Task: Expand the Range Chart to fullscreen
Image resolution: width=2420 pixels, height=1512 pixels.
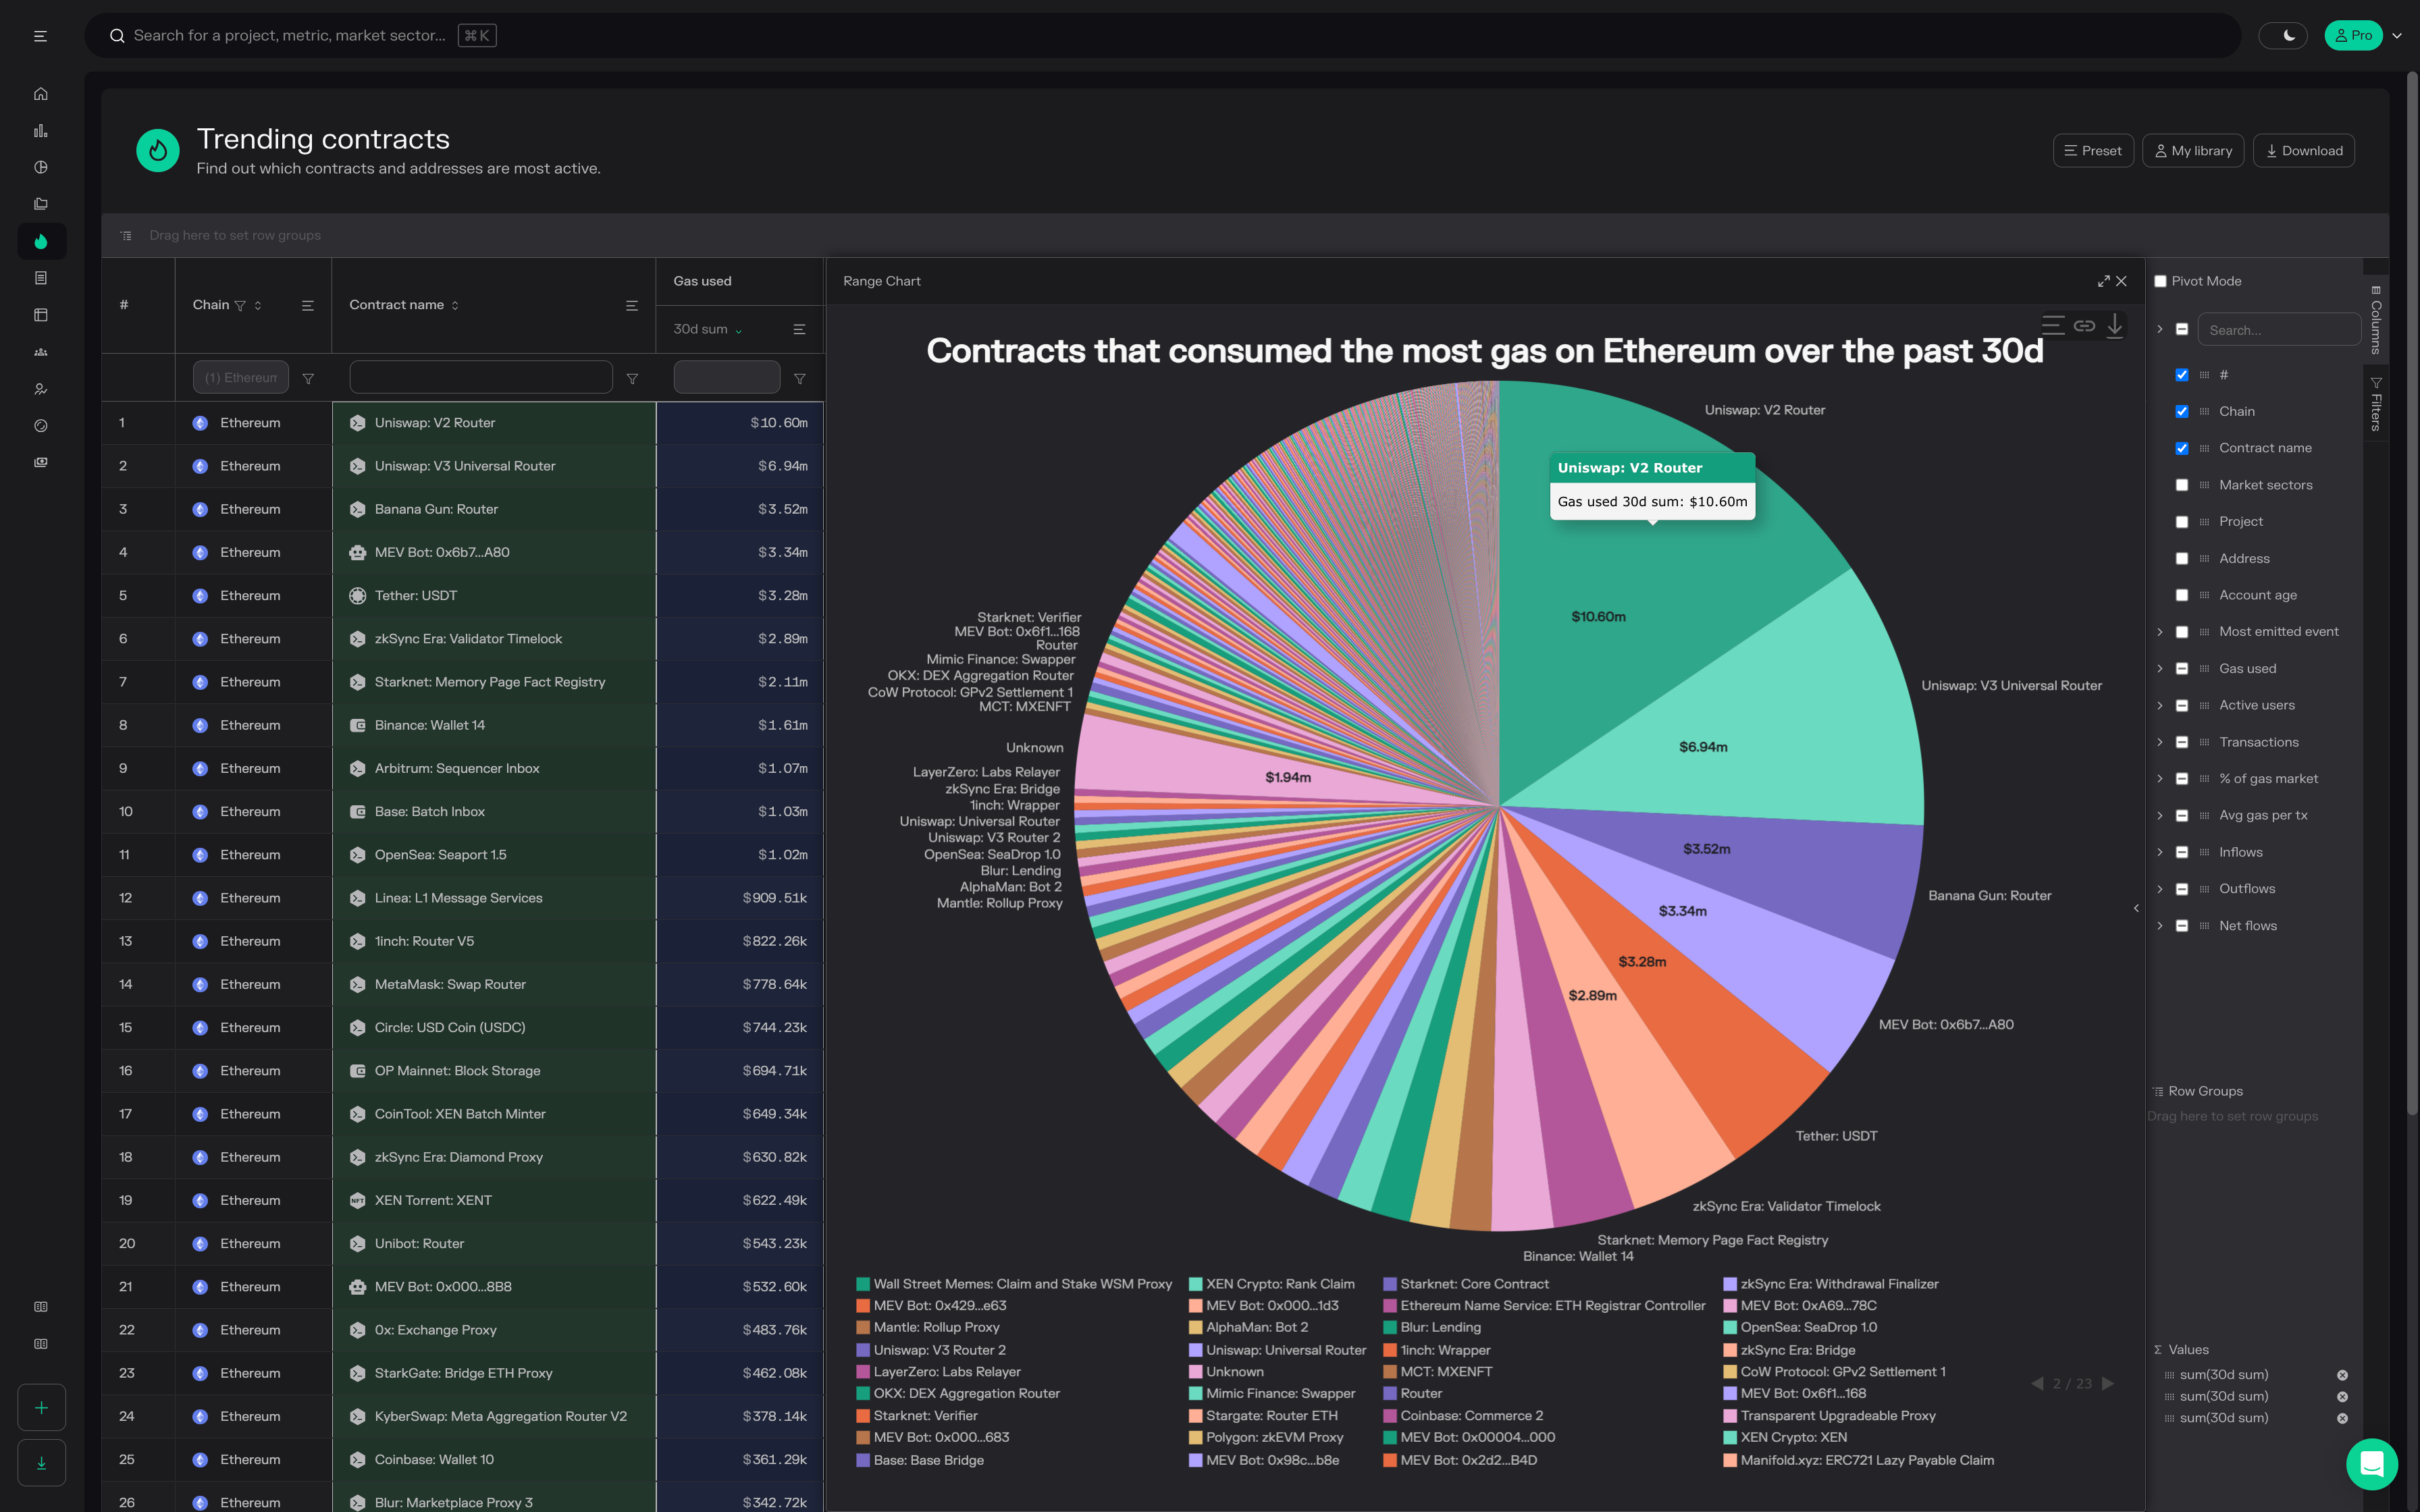Action: coord(2103,282)
